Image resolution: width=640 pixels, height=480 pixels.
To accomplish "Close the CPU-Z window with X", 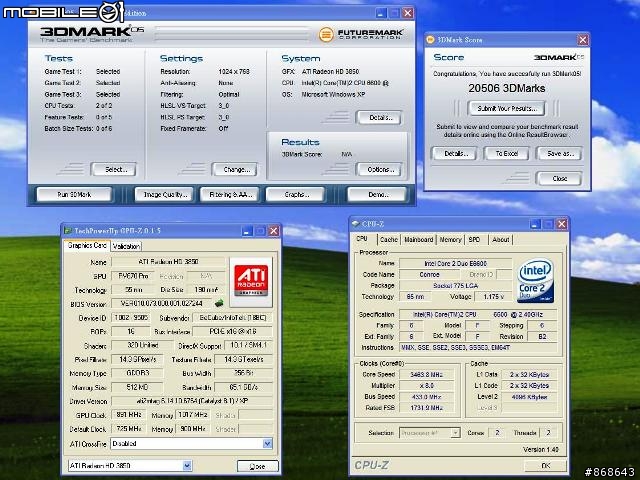I will (562, 224).
